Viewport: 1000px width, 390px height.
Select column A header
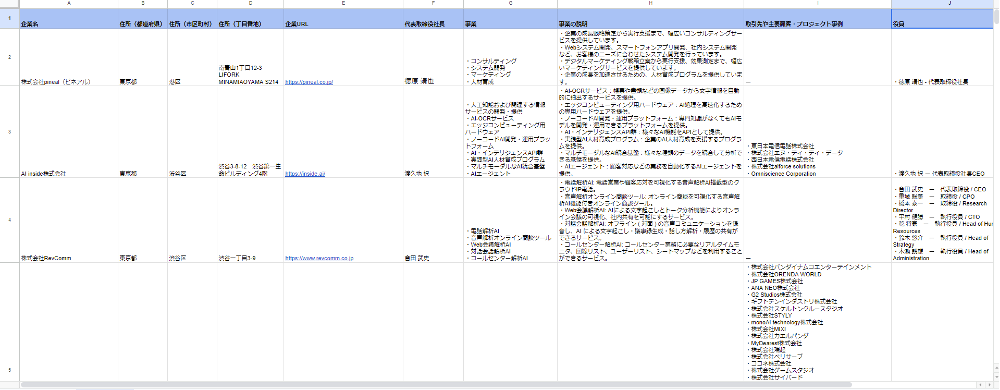69,4
